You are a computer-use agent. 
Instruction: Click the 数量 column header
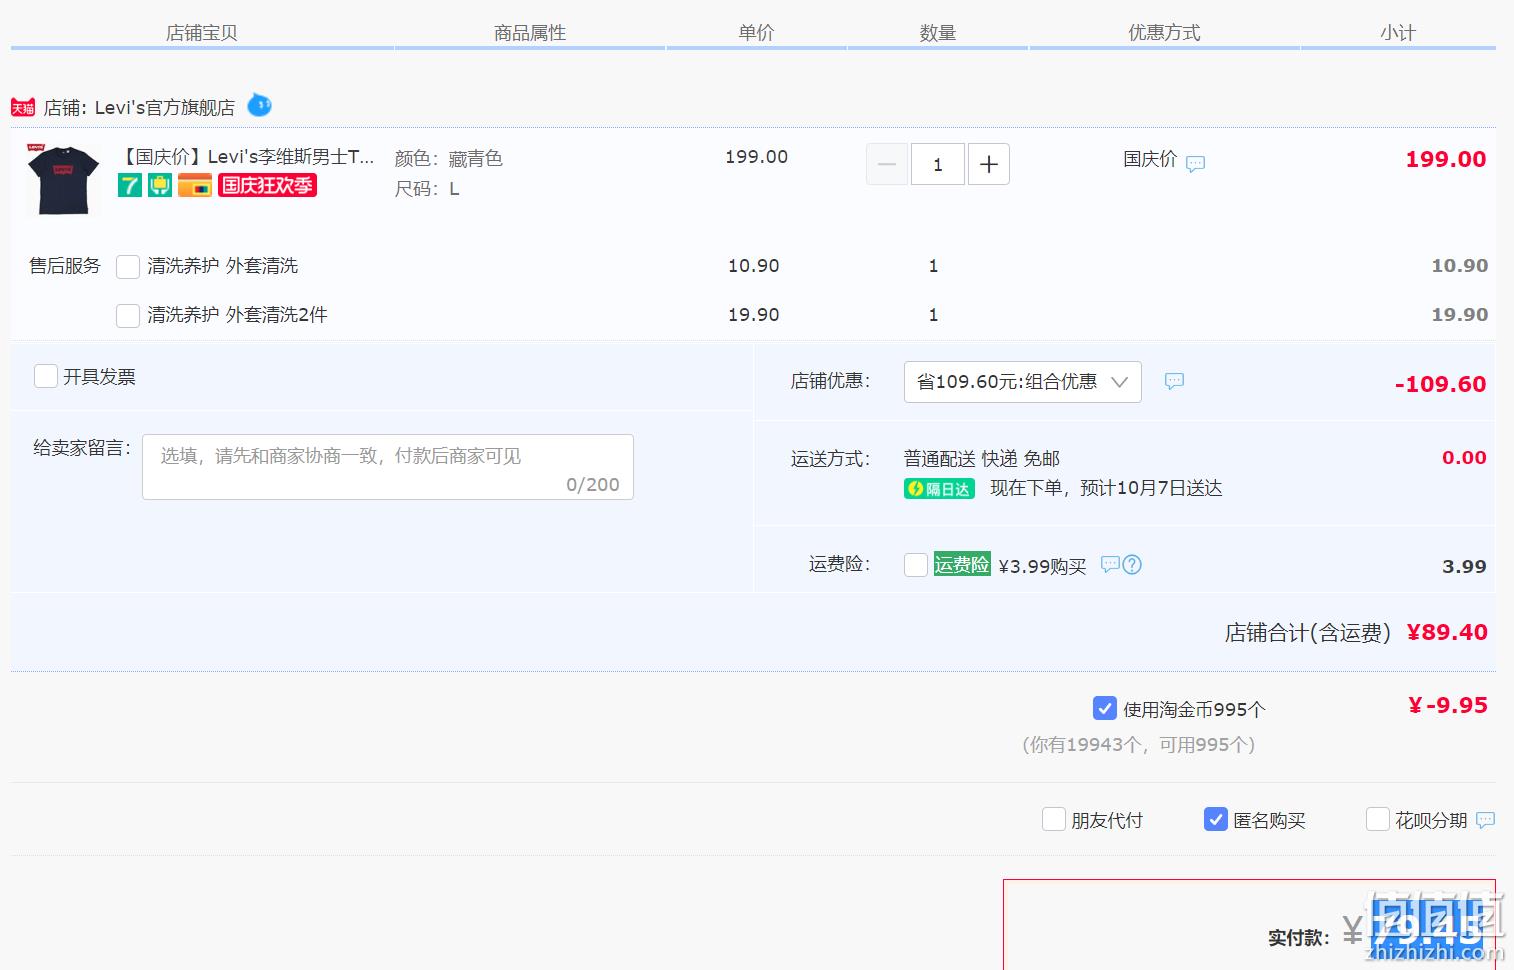click(938, 33)
